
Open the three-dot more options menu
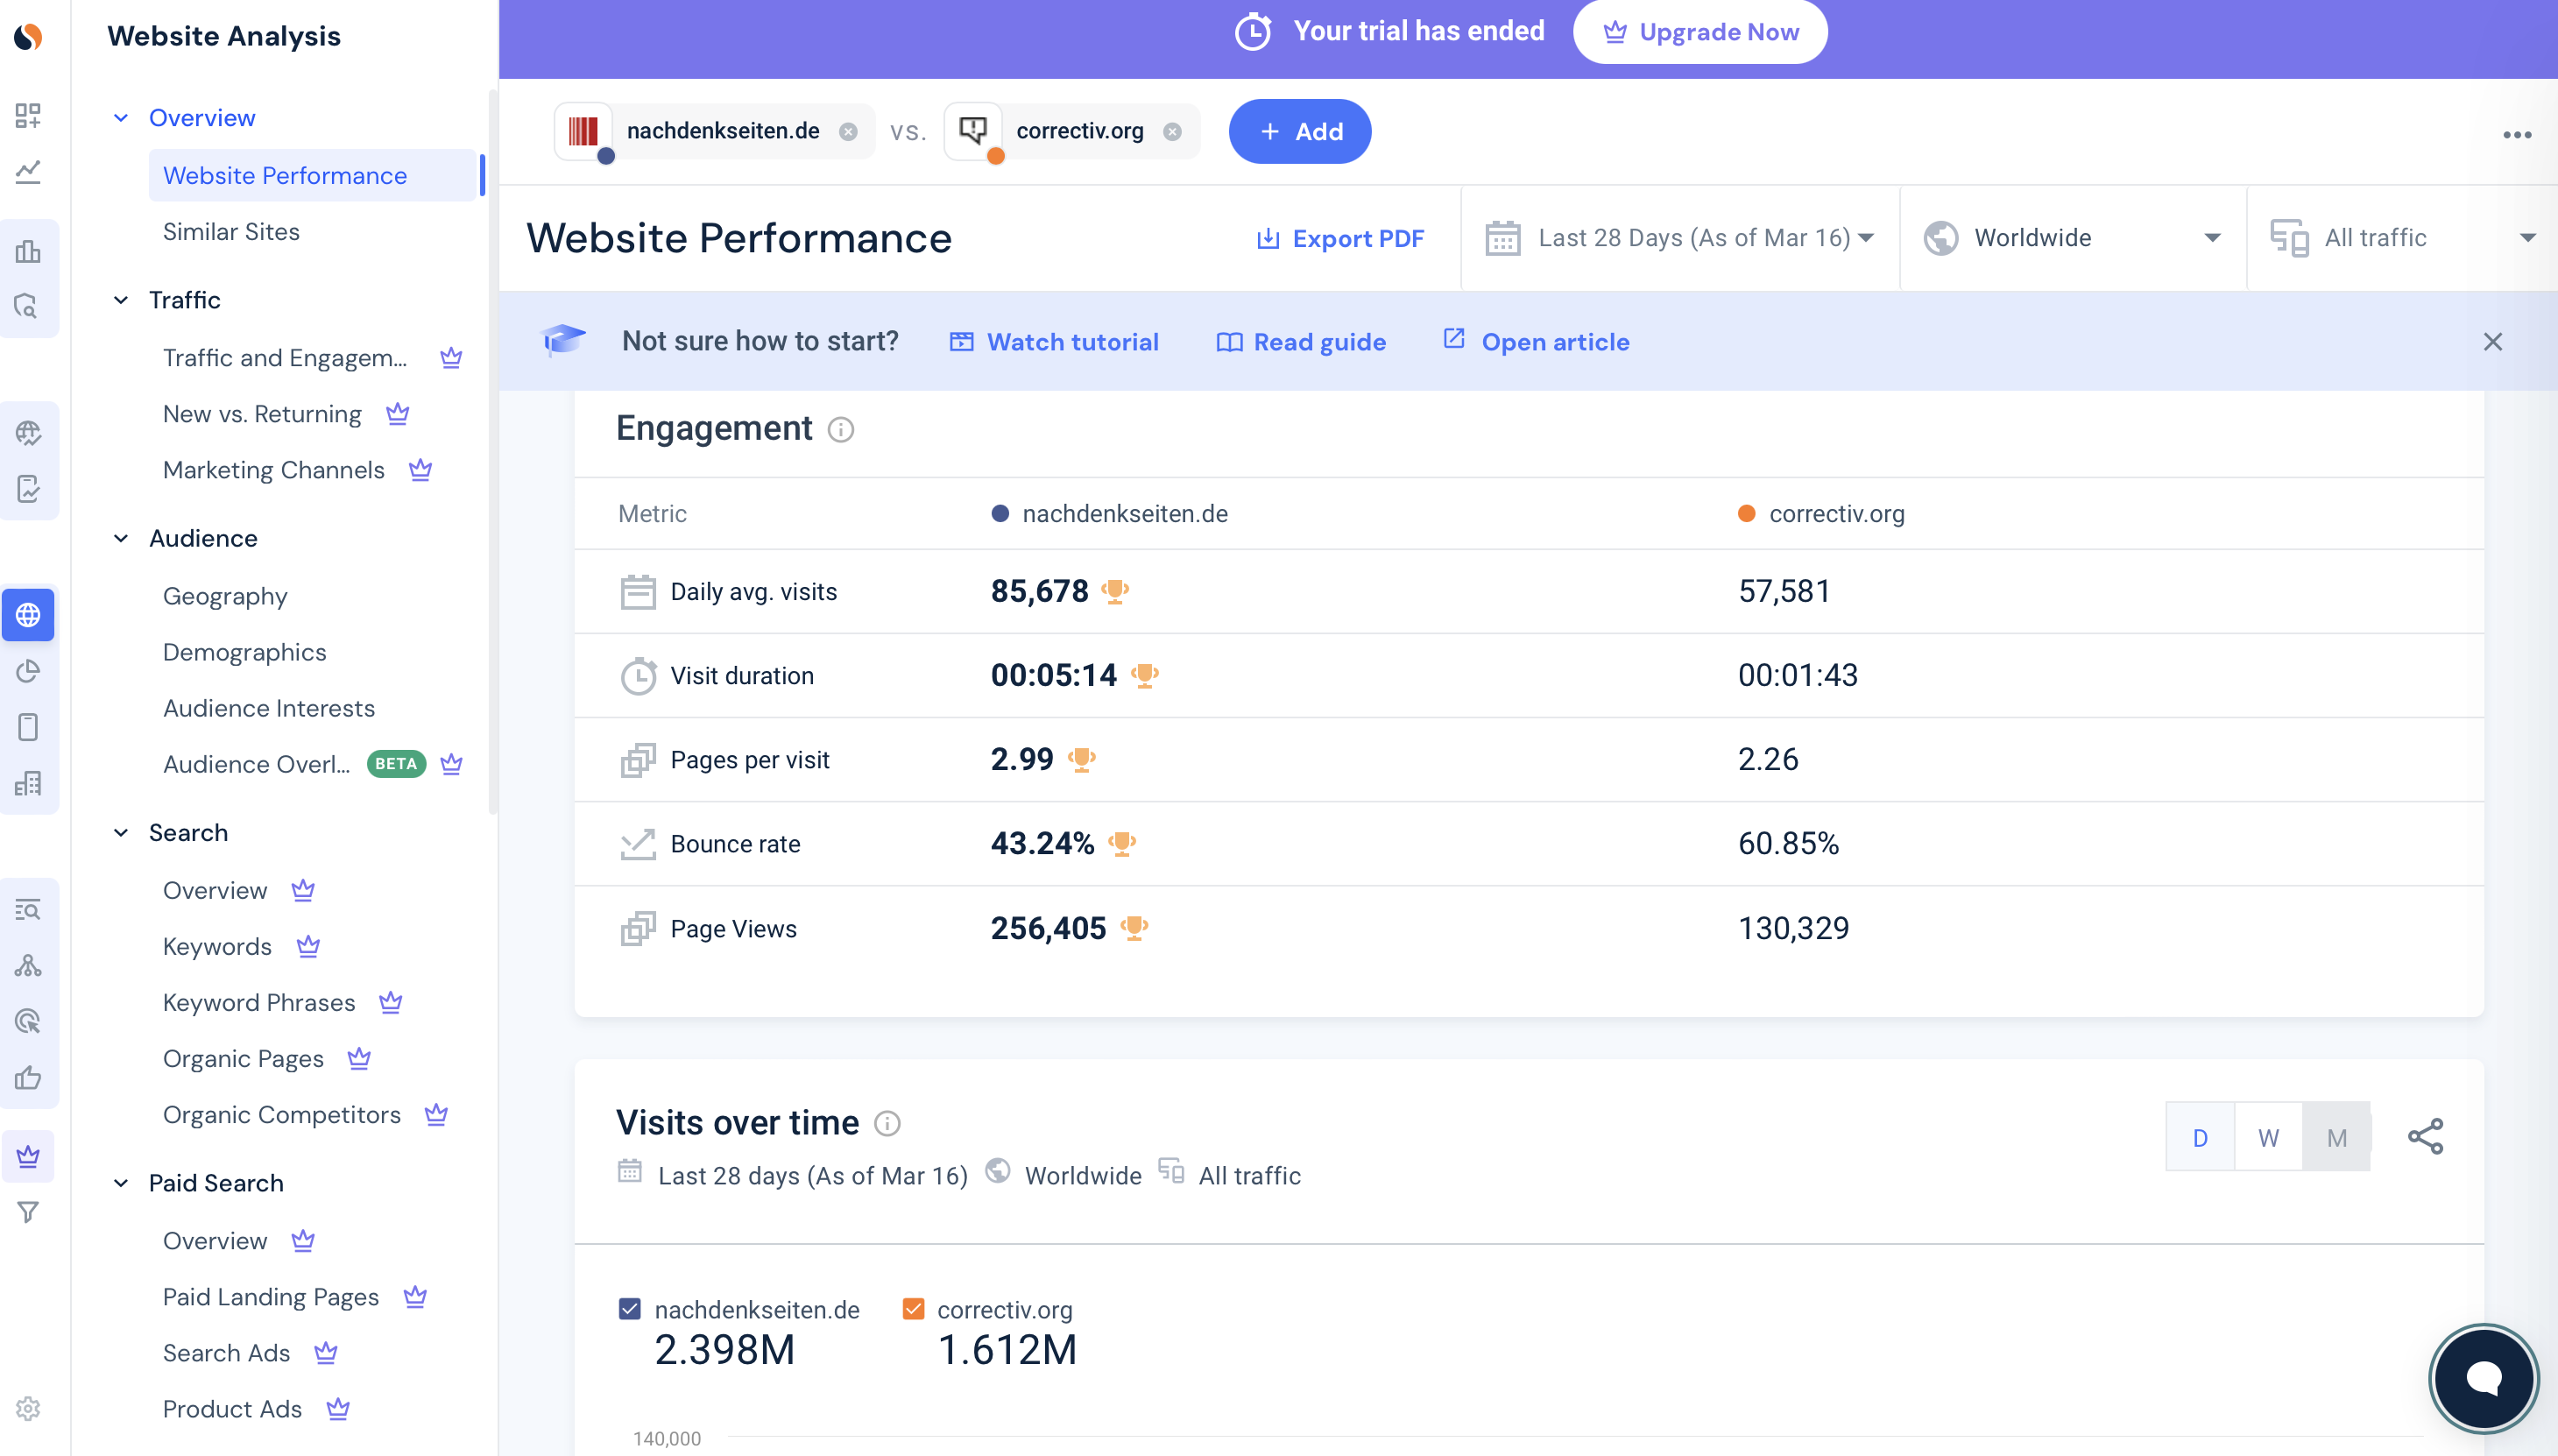(x=2517, y=135)
